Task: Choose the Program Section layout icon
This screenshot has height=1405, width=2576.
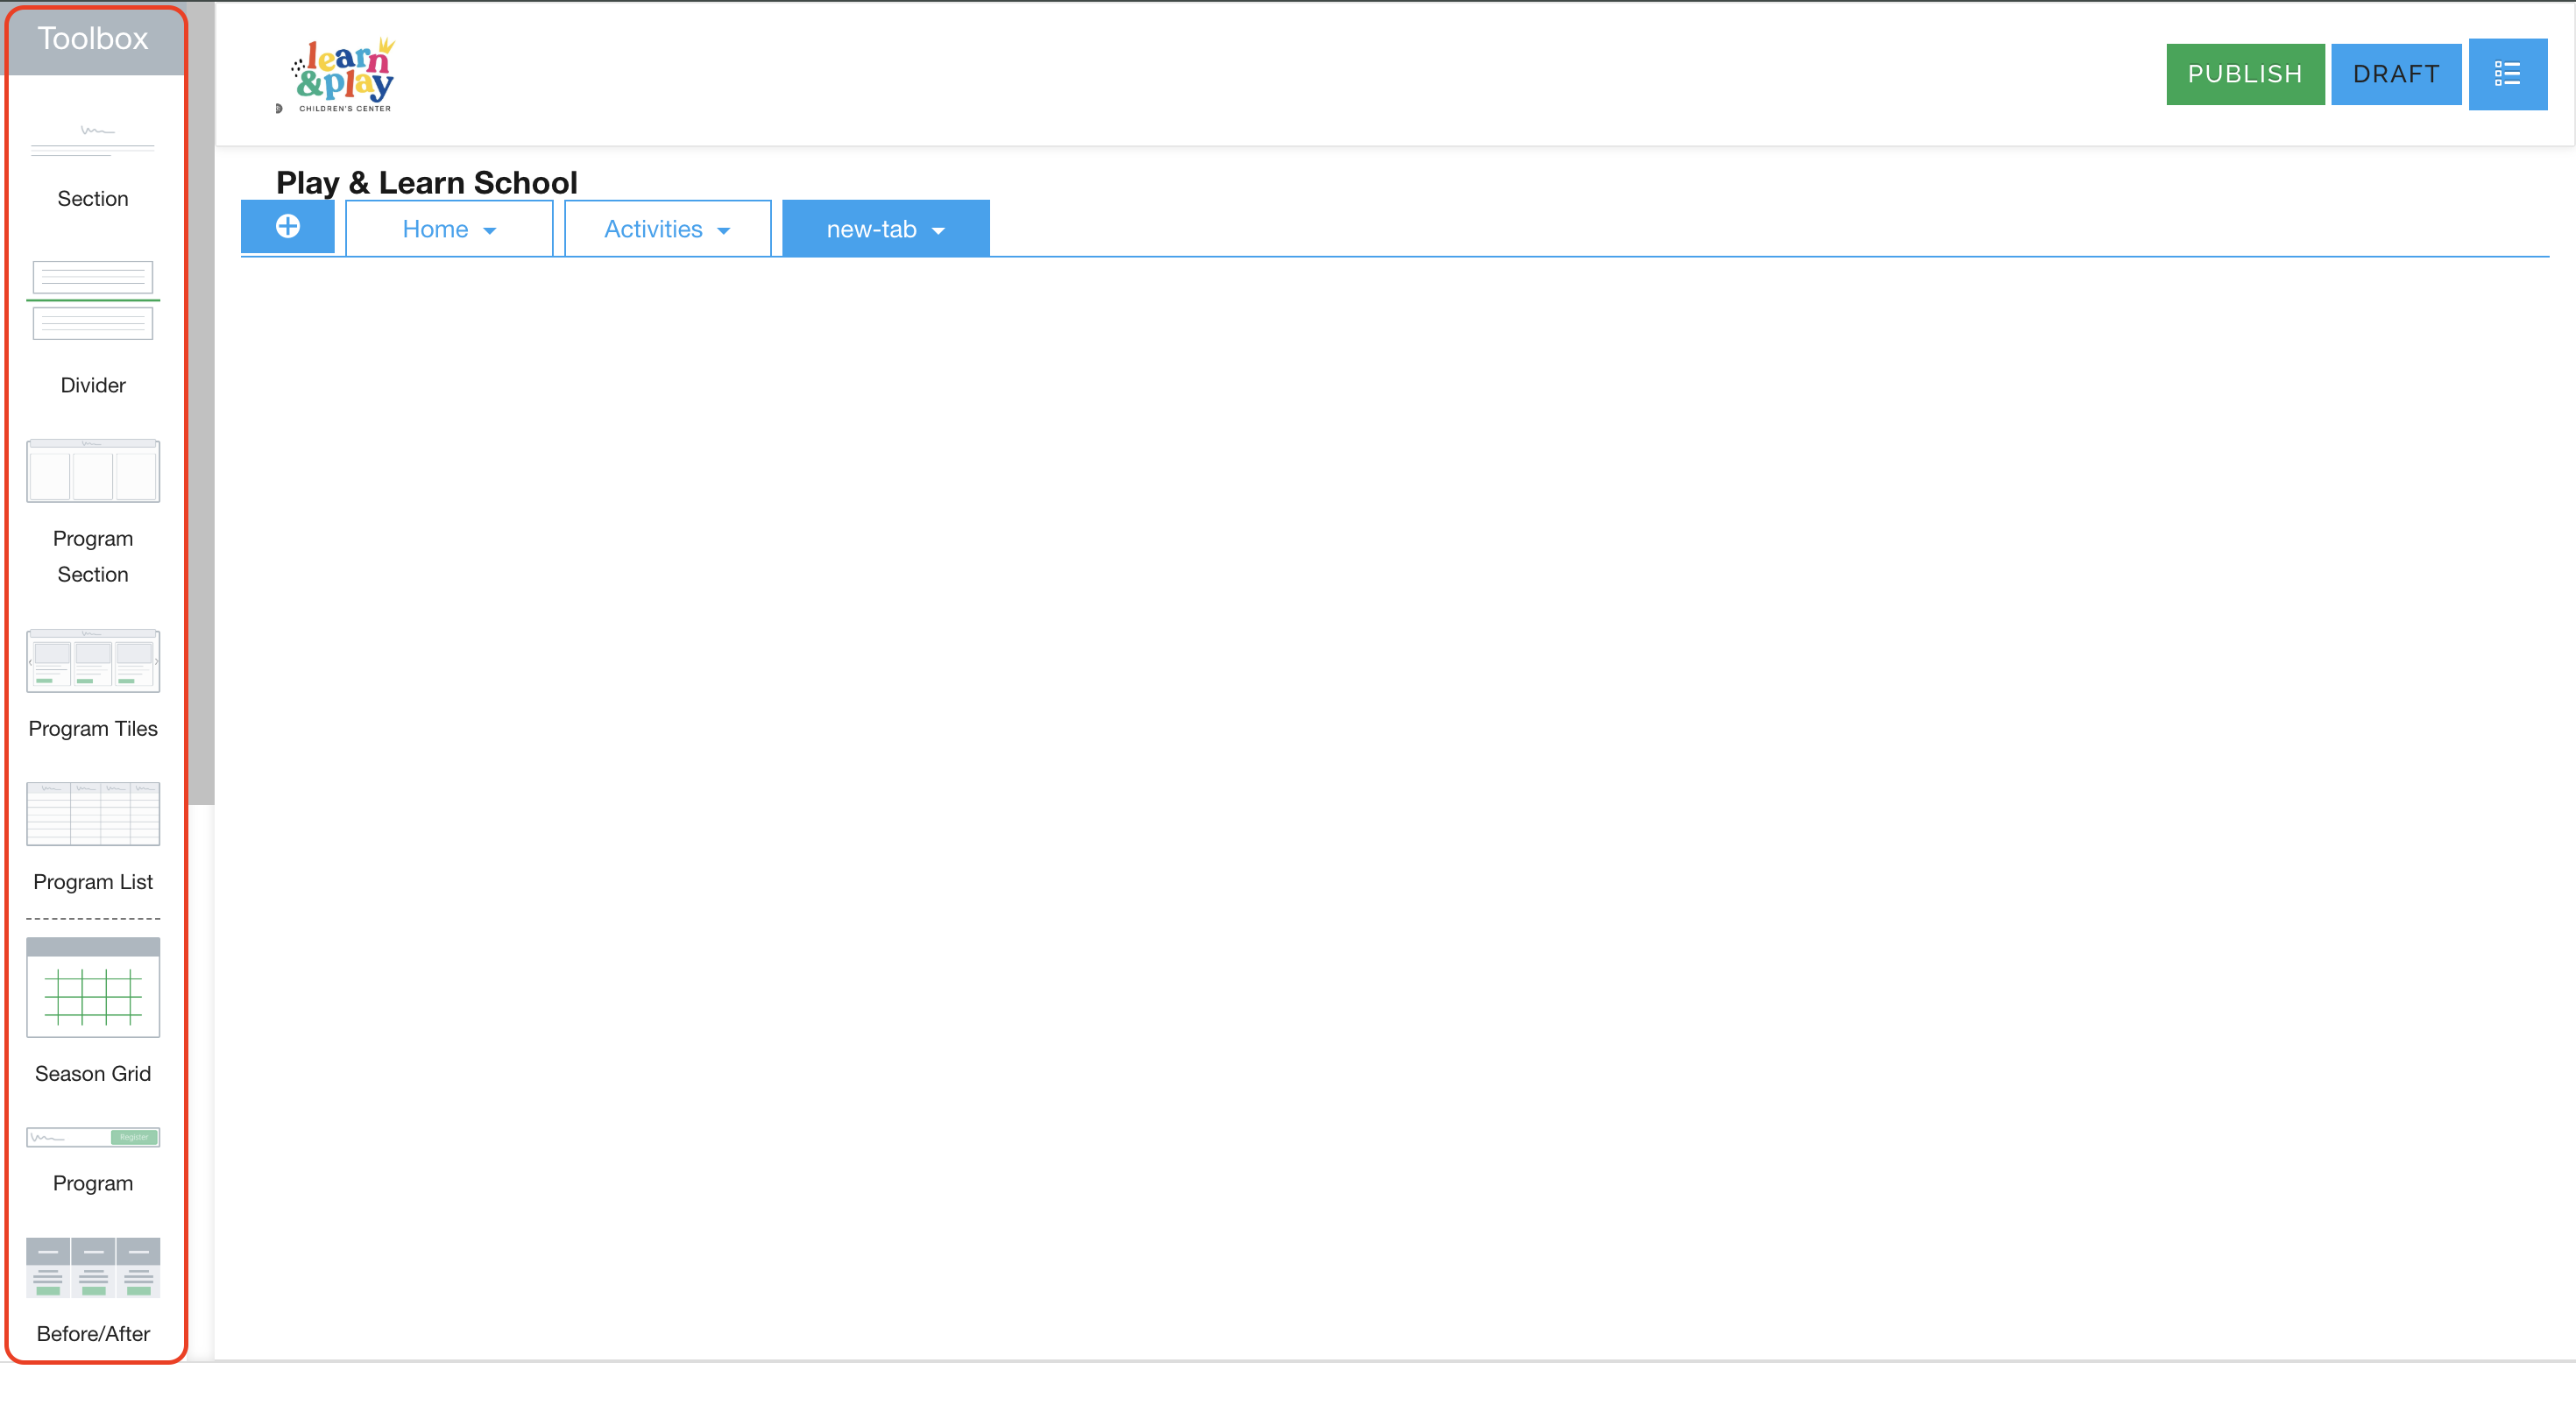Action: pos(92,470)
